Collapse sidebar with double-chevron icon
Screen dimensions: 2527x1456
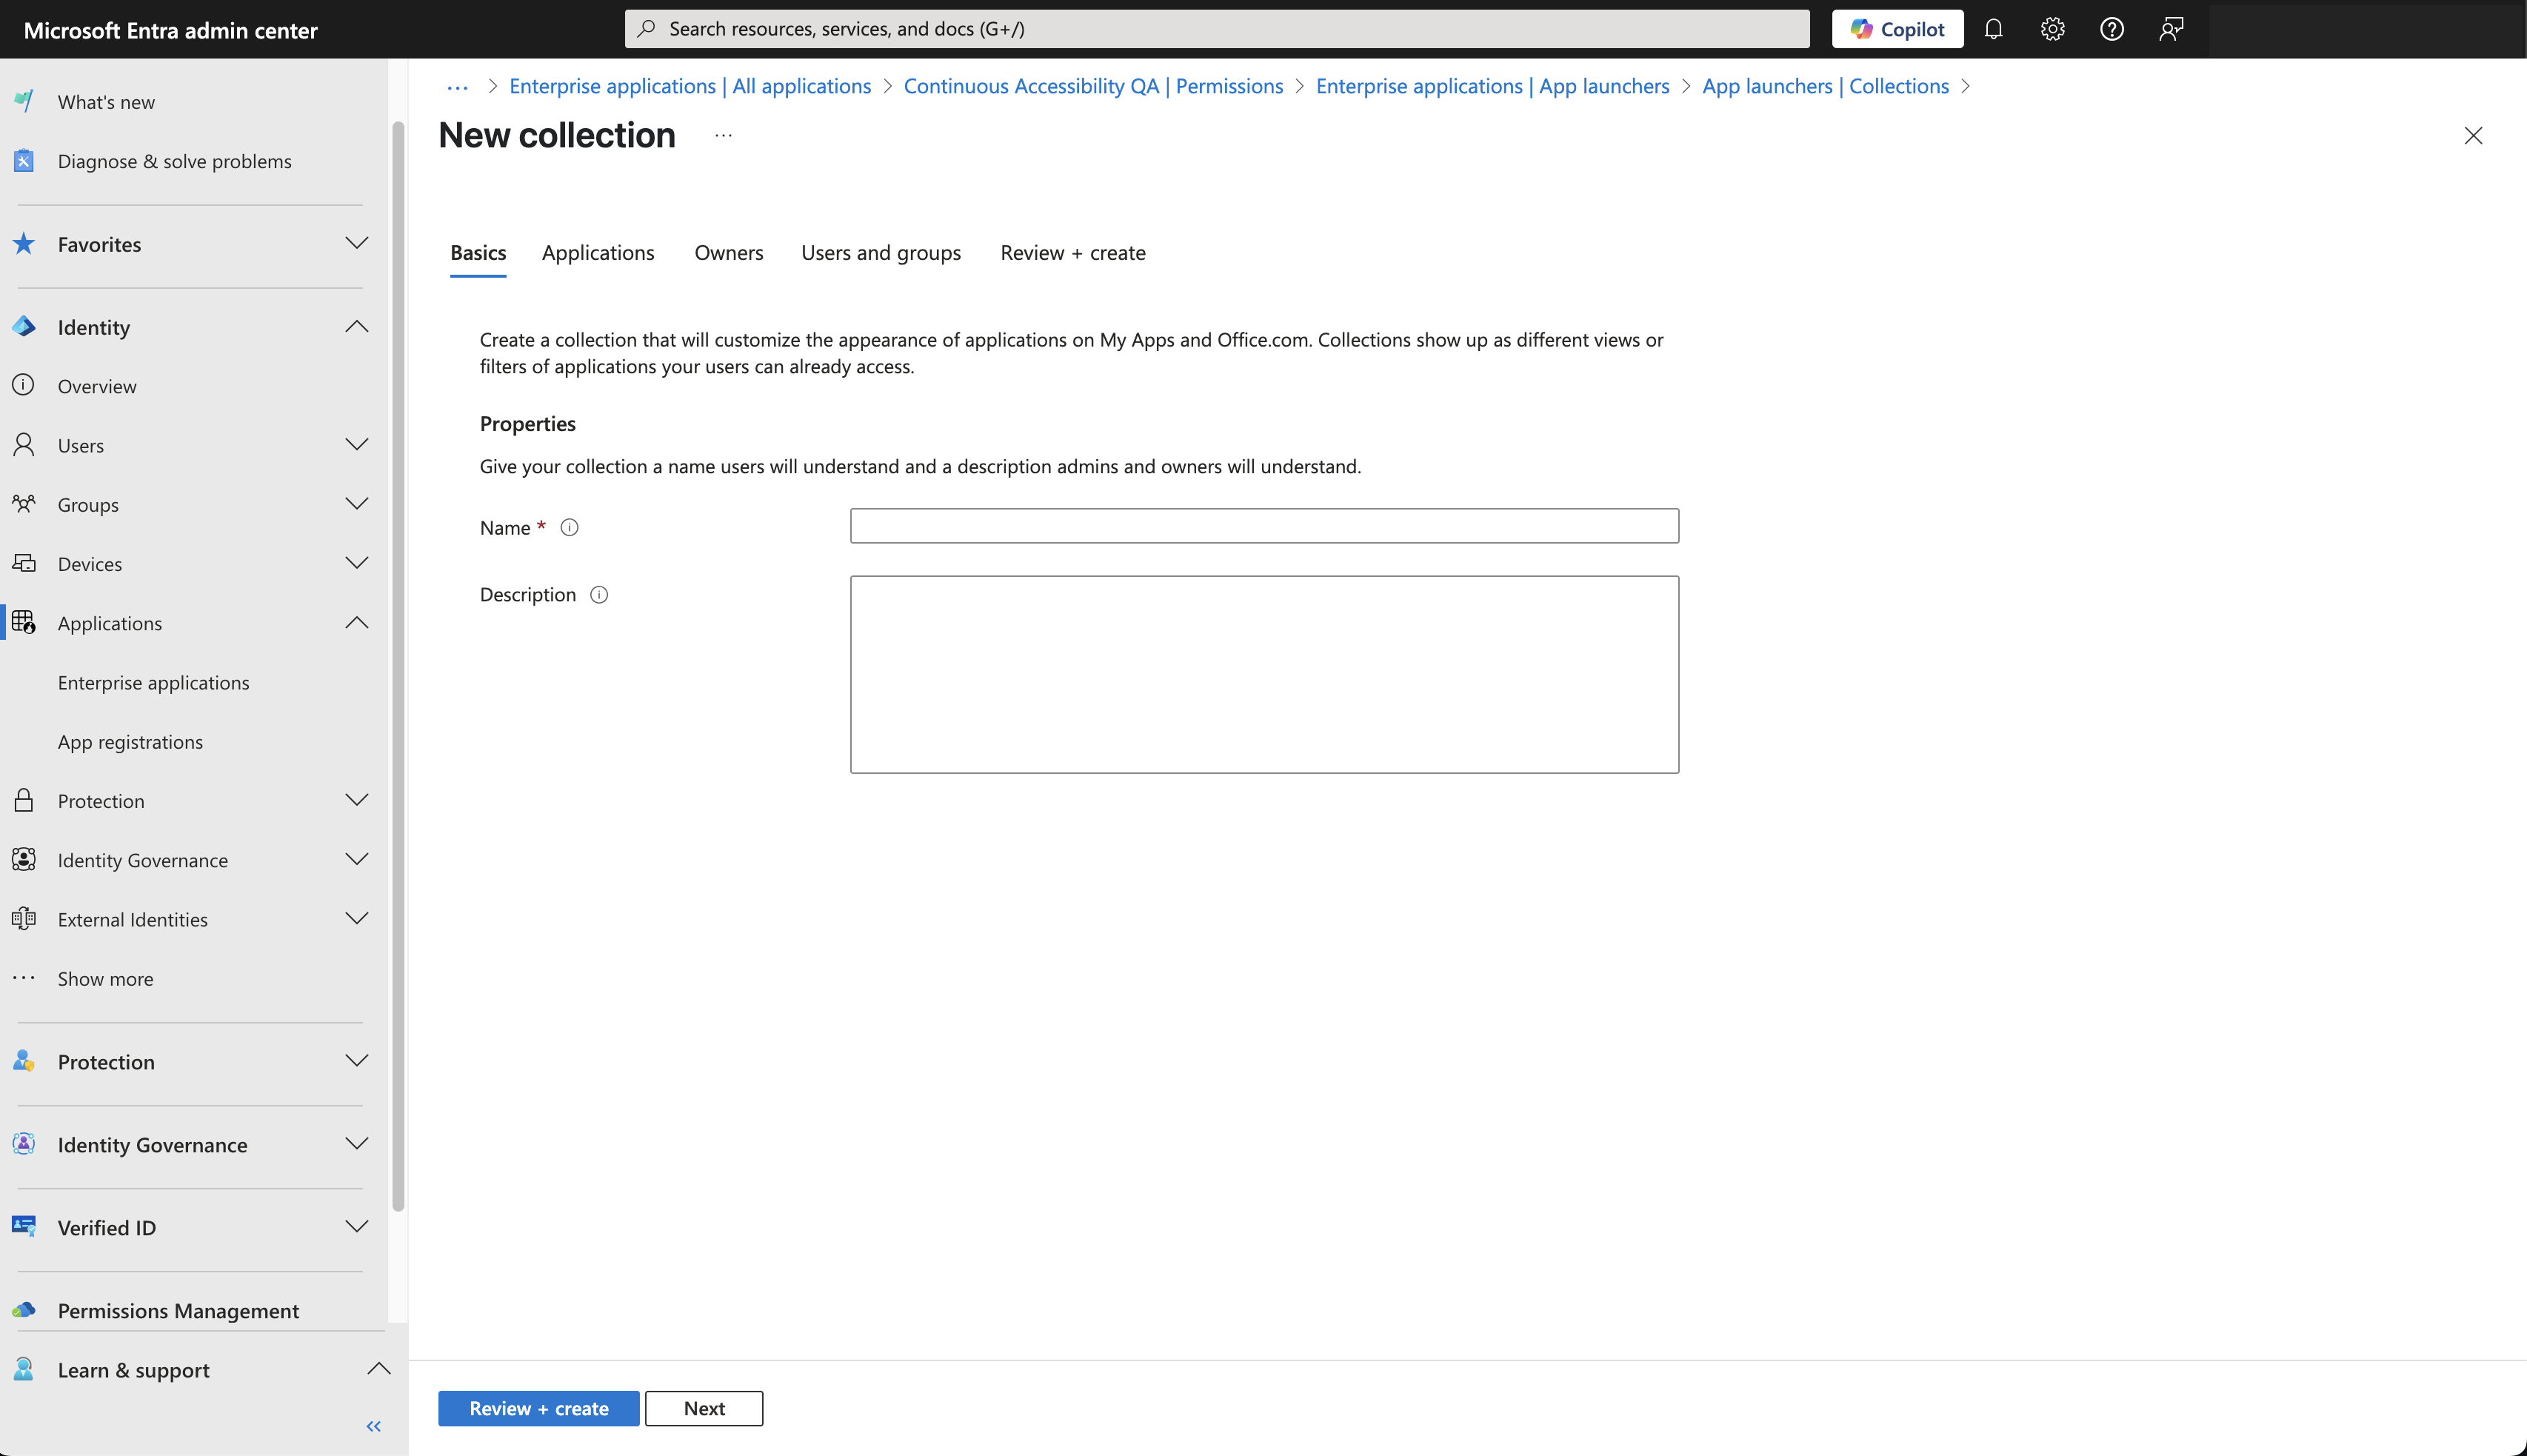pos(373,1426)
